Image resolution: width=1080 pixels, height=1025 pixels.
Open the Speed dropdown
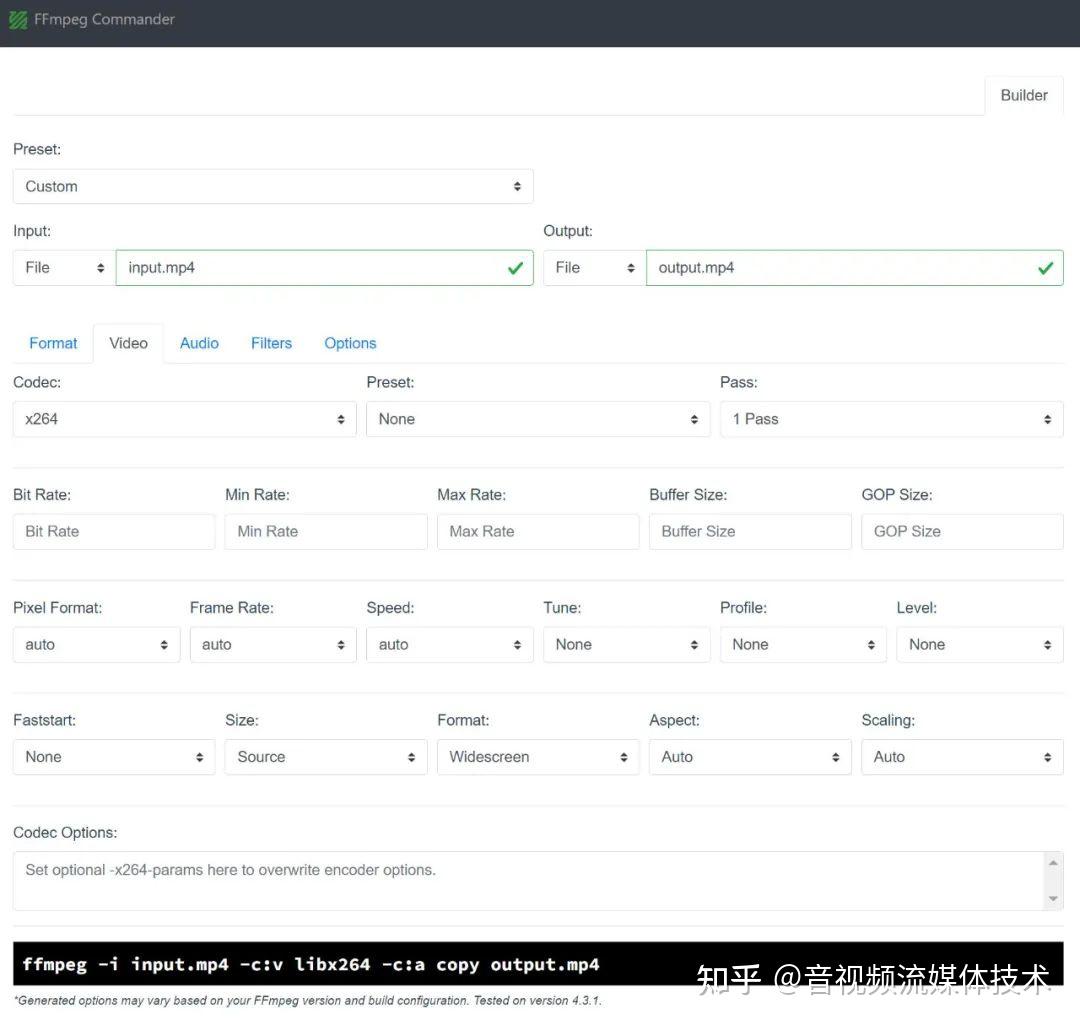coord(450,644)
